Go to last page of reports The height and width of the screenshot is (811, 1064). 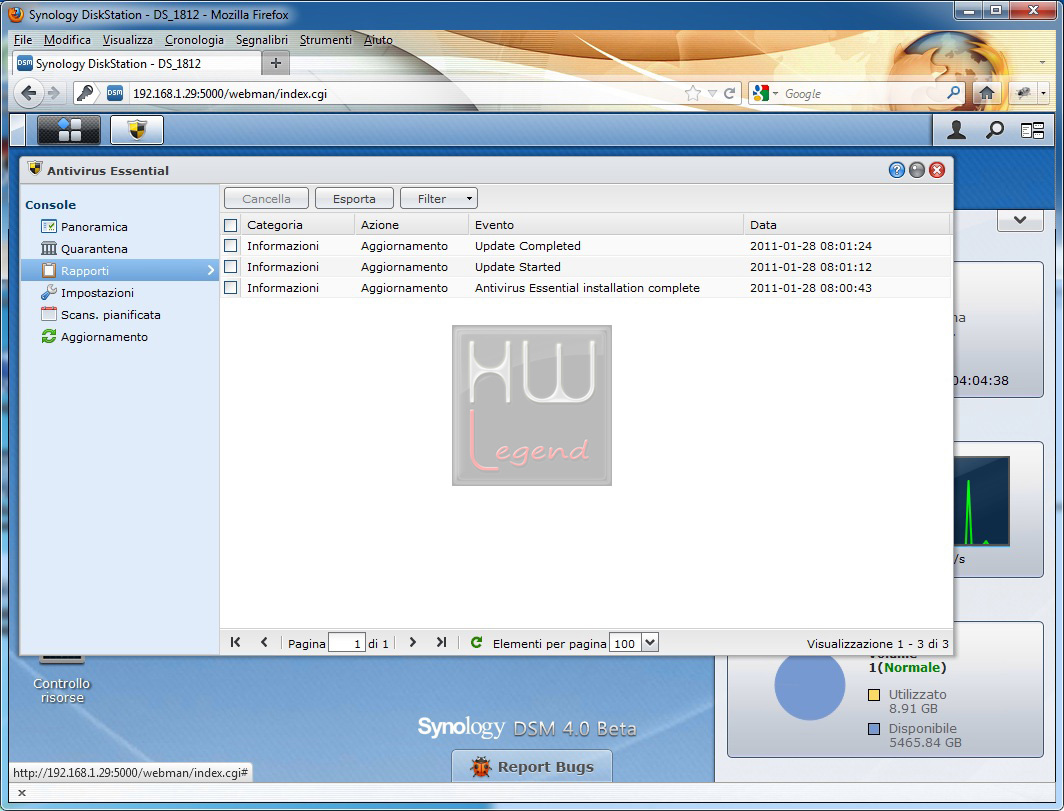(x=441, y=642)
